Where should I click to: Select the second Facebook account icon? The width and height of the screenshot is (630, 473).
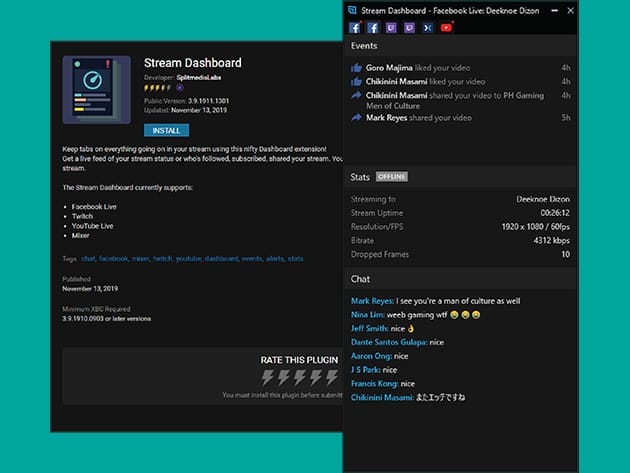(x=373, y=28)
